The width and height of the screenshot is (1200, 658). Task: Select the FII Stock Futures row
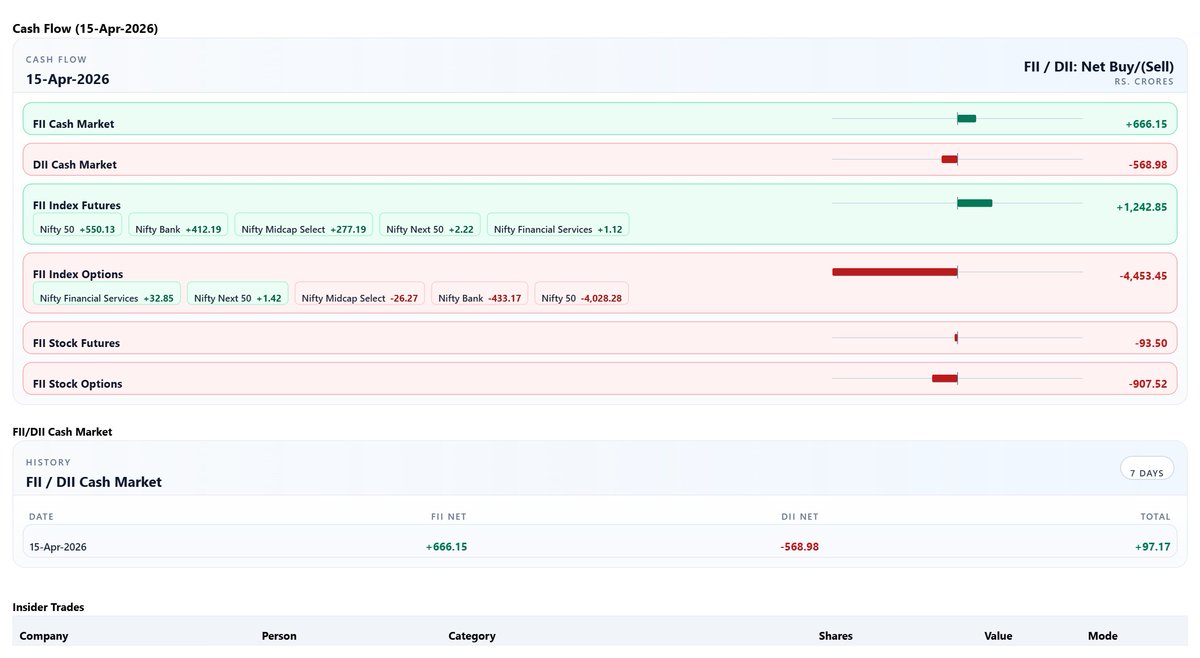(x=600, y=338)
